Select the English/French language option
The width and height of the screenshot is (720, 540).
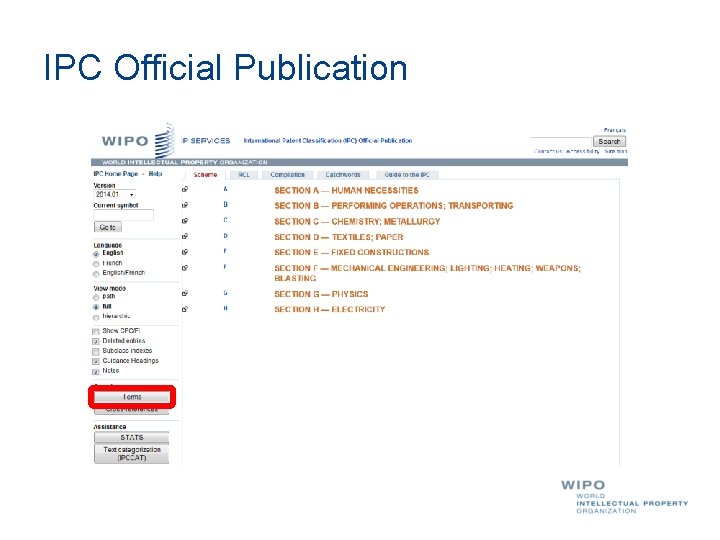pyautogui.click(x=96, y=274)
